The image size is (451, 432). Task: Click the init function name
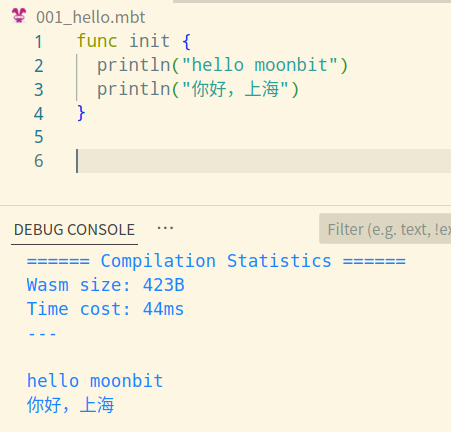point(150,41)
